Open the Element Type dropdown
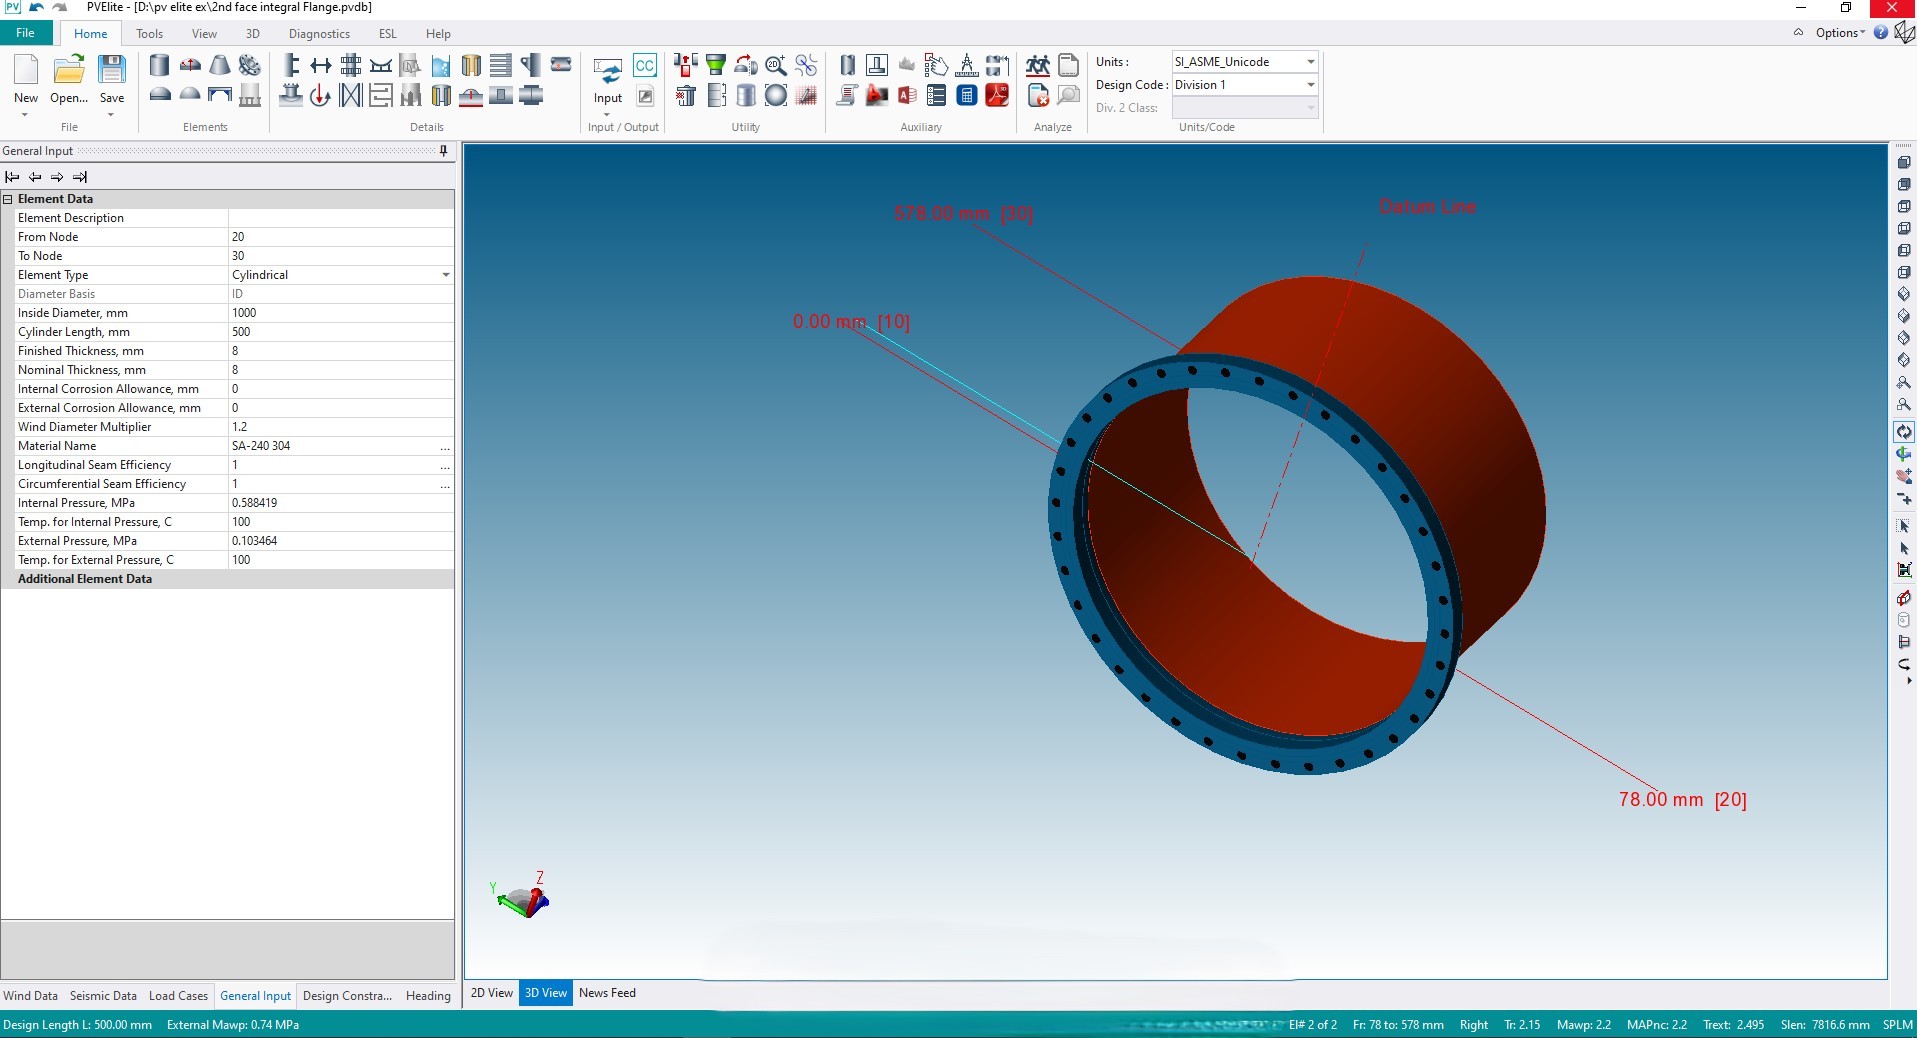 pyautogui.click(x=445, y=275)
